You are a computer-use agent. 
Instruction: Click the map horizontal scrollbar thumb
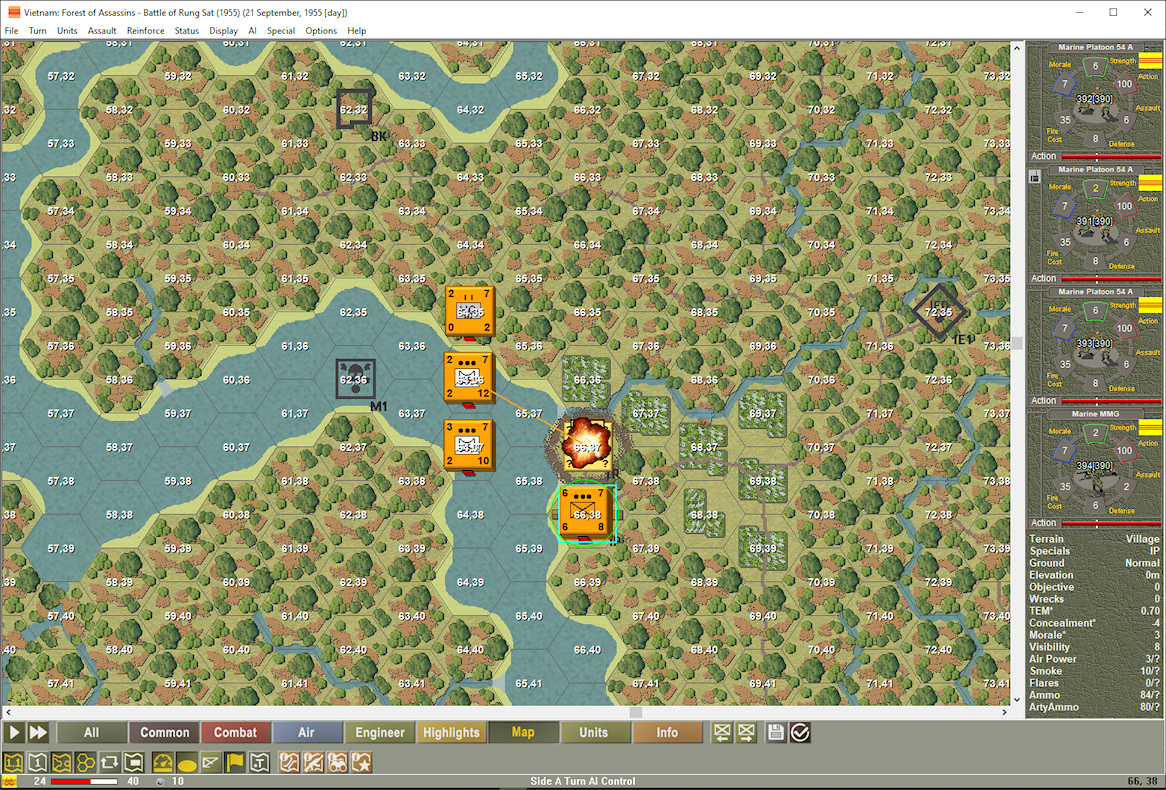pos(636,712)
